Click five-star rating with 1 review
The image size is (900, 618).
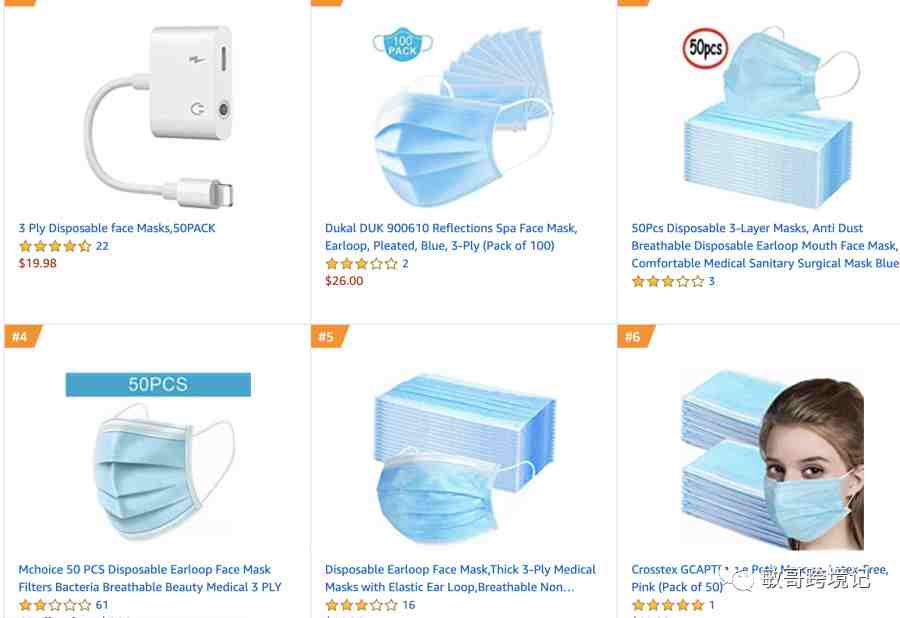(668, 605)
